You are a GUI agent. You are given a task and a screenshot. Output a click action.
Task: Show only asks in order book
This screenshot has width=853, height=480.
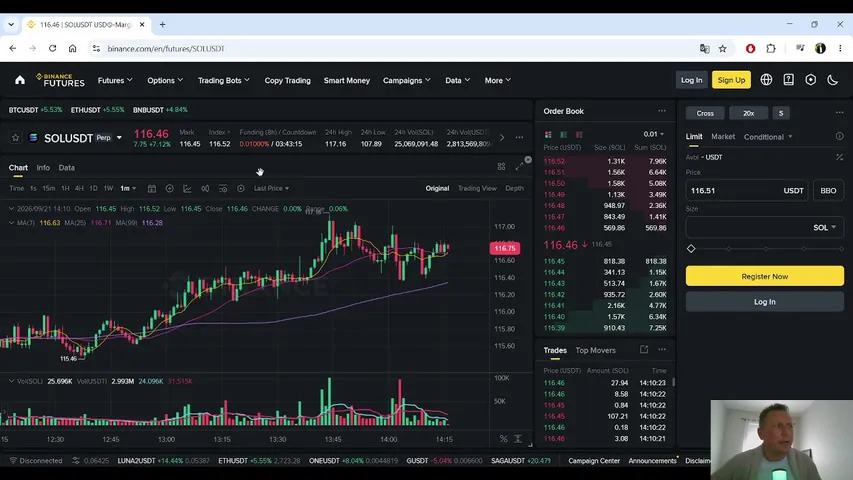coord(579,134)
